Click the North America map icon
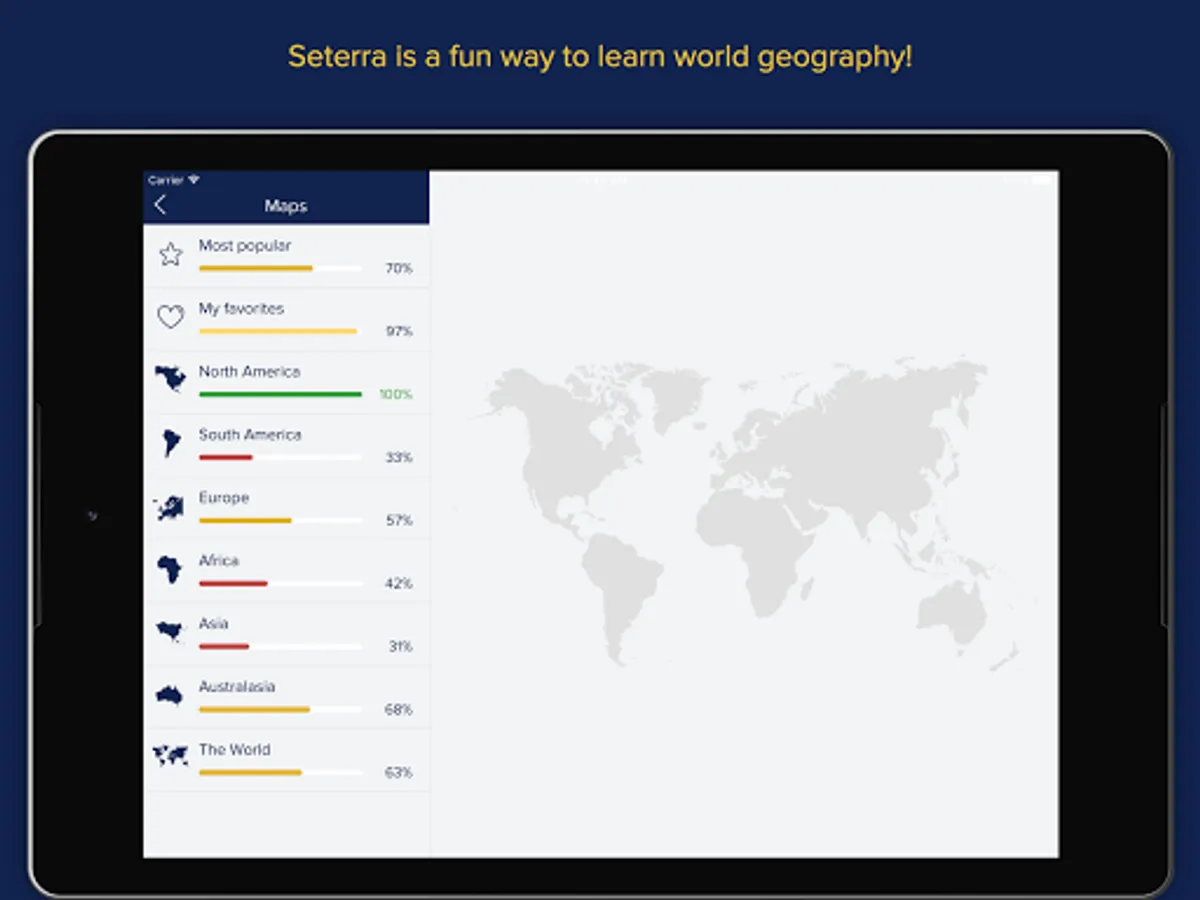The height and width of the screenshot is (900, 1200). pyautogui.click(x=171, y=380)
